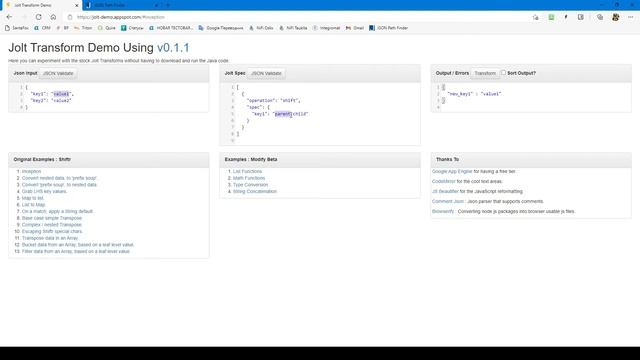Viewport: 640px width, 360px height.
Task: Open Convert nested data to 'prefix soup' example
Action: click(59, 178)
